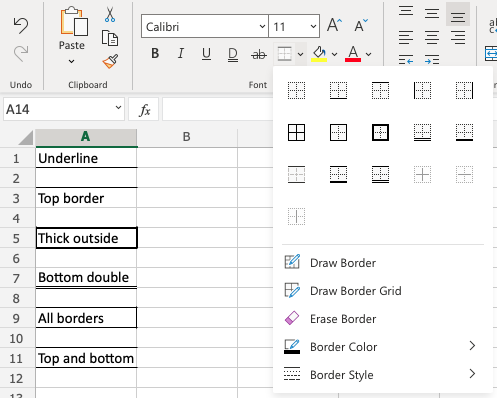The image size is (497, 398).
Task: Select Thick Outside Borders option
Action: tap(380, 132)
